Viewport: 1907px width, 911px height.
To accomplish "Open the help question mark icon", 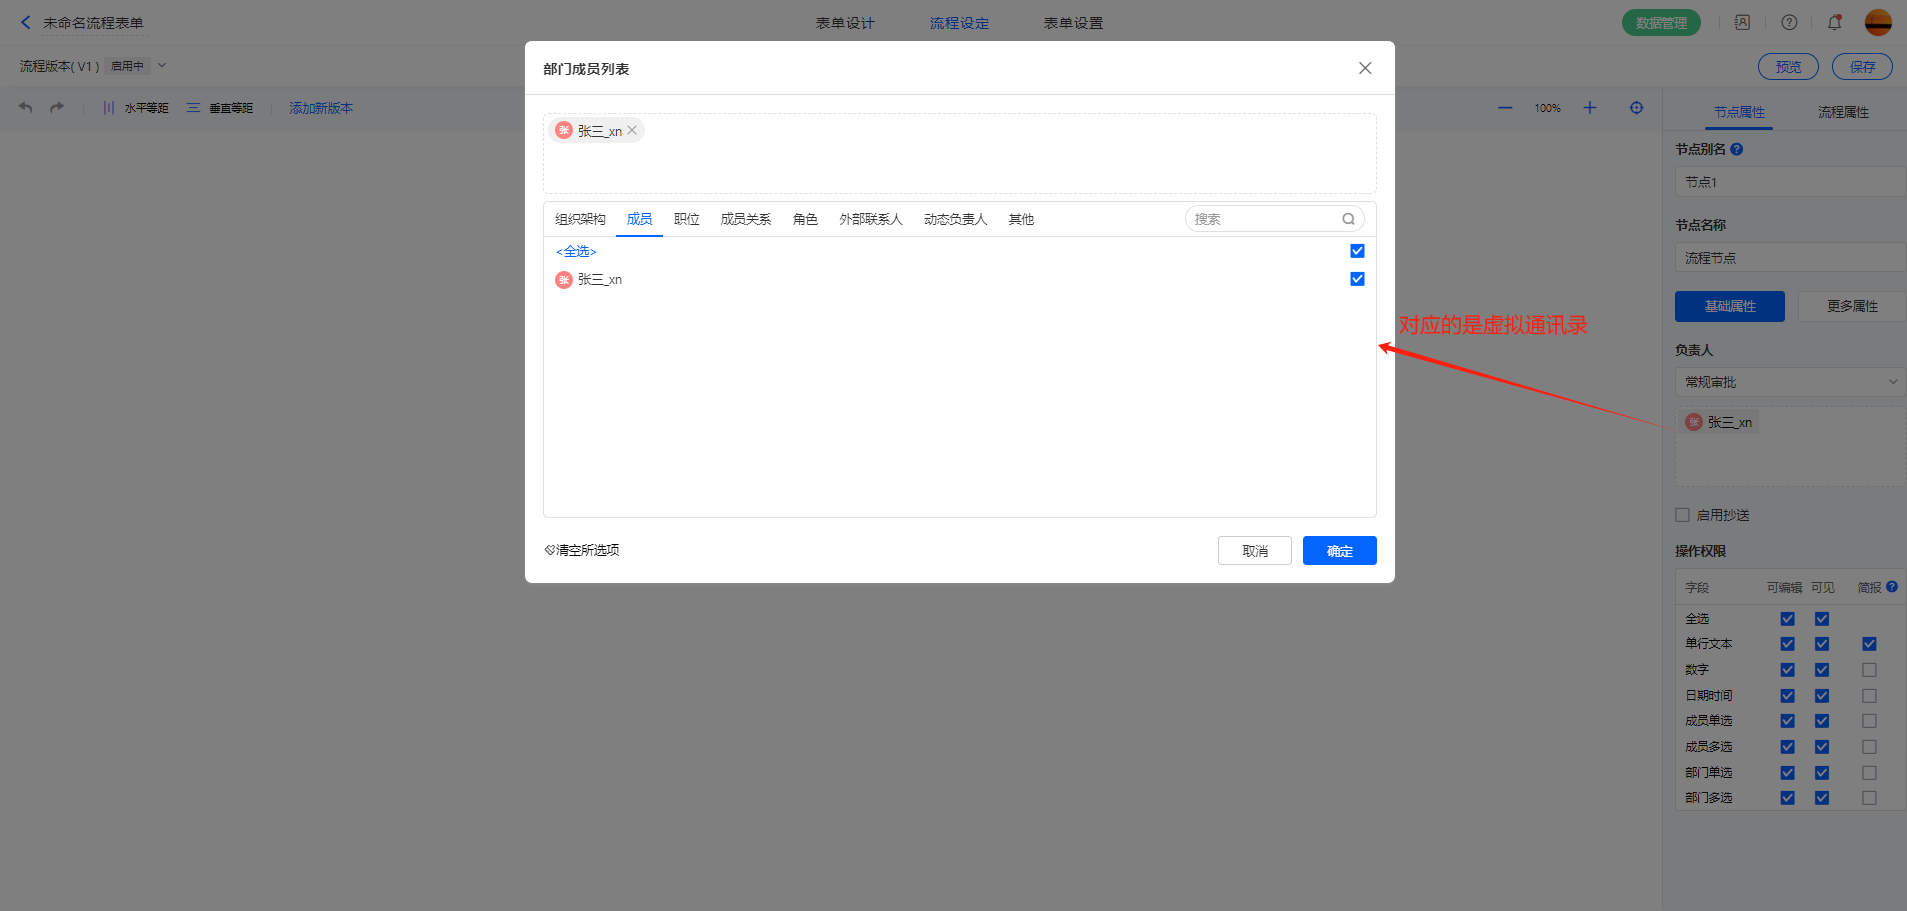I will [1789, 23].
